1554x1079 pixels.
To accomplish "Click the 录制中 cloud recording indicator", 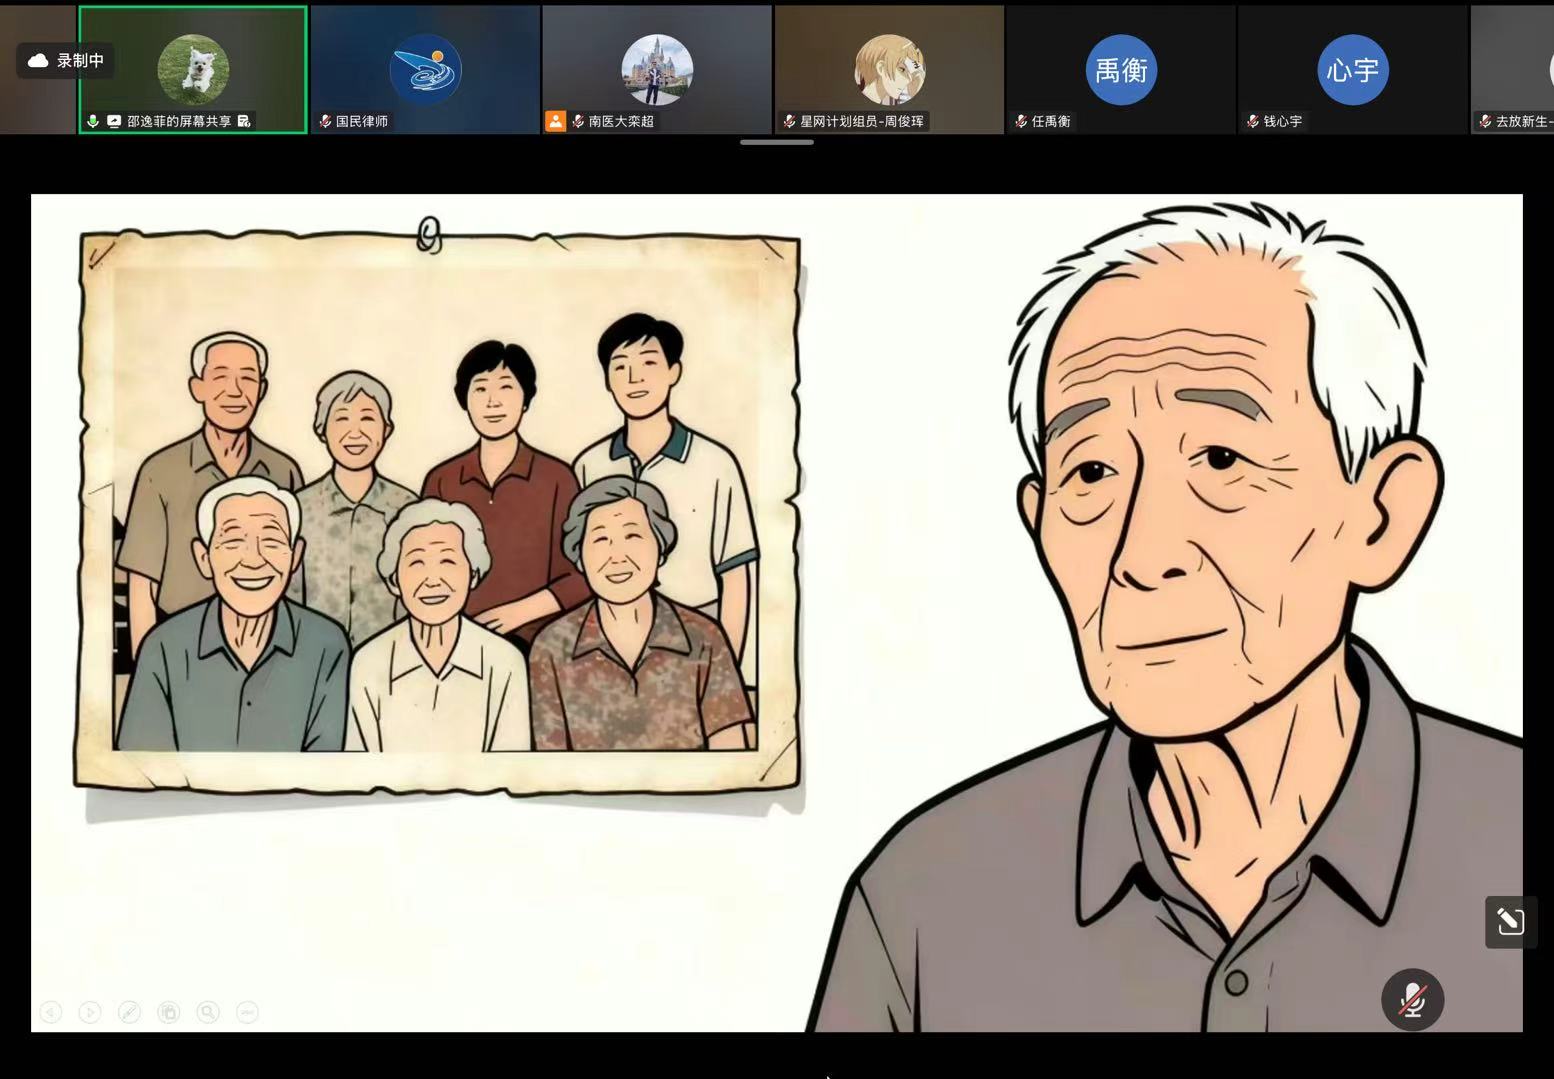I will pyautogui.click(x=66, y=61).
